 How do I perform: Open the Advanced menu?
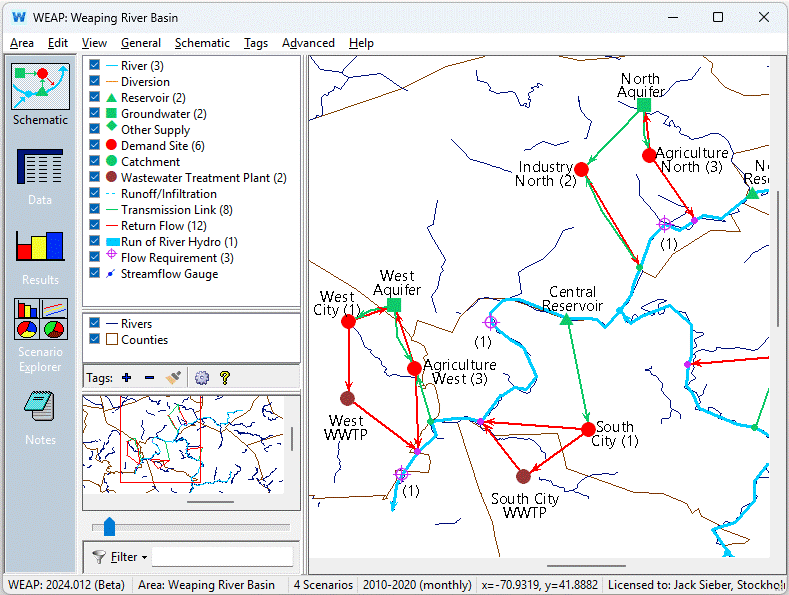click(x=308, y=43)
